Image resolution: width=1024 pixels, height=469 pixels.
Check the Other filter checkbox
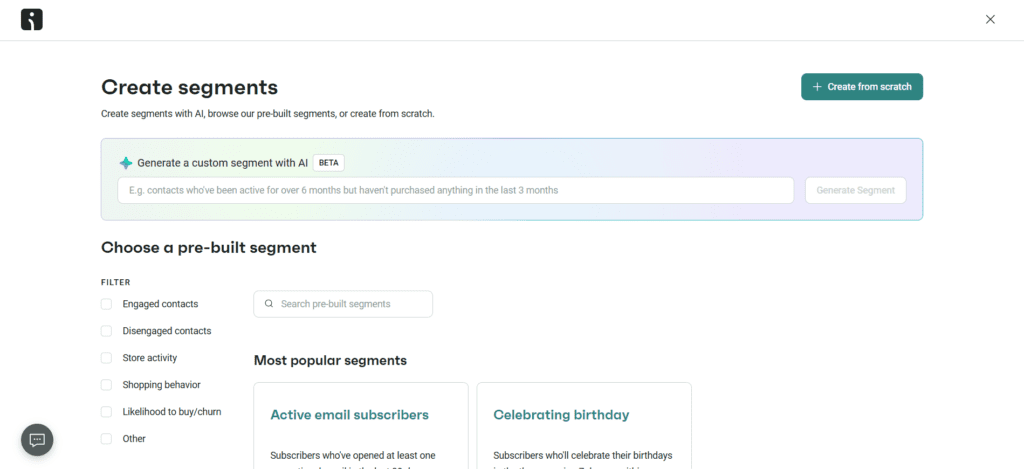(x=106, y=439)
